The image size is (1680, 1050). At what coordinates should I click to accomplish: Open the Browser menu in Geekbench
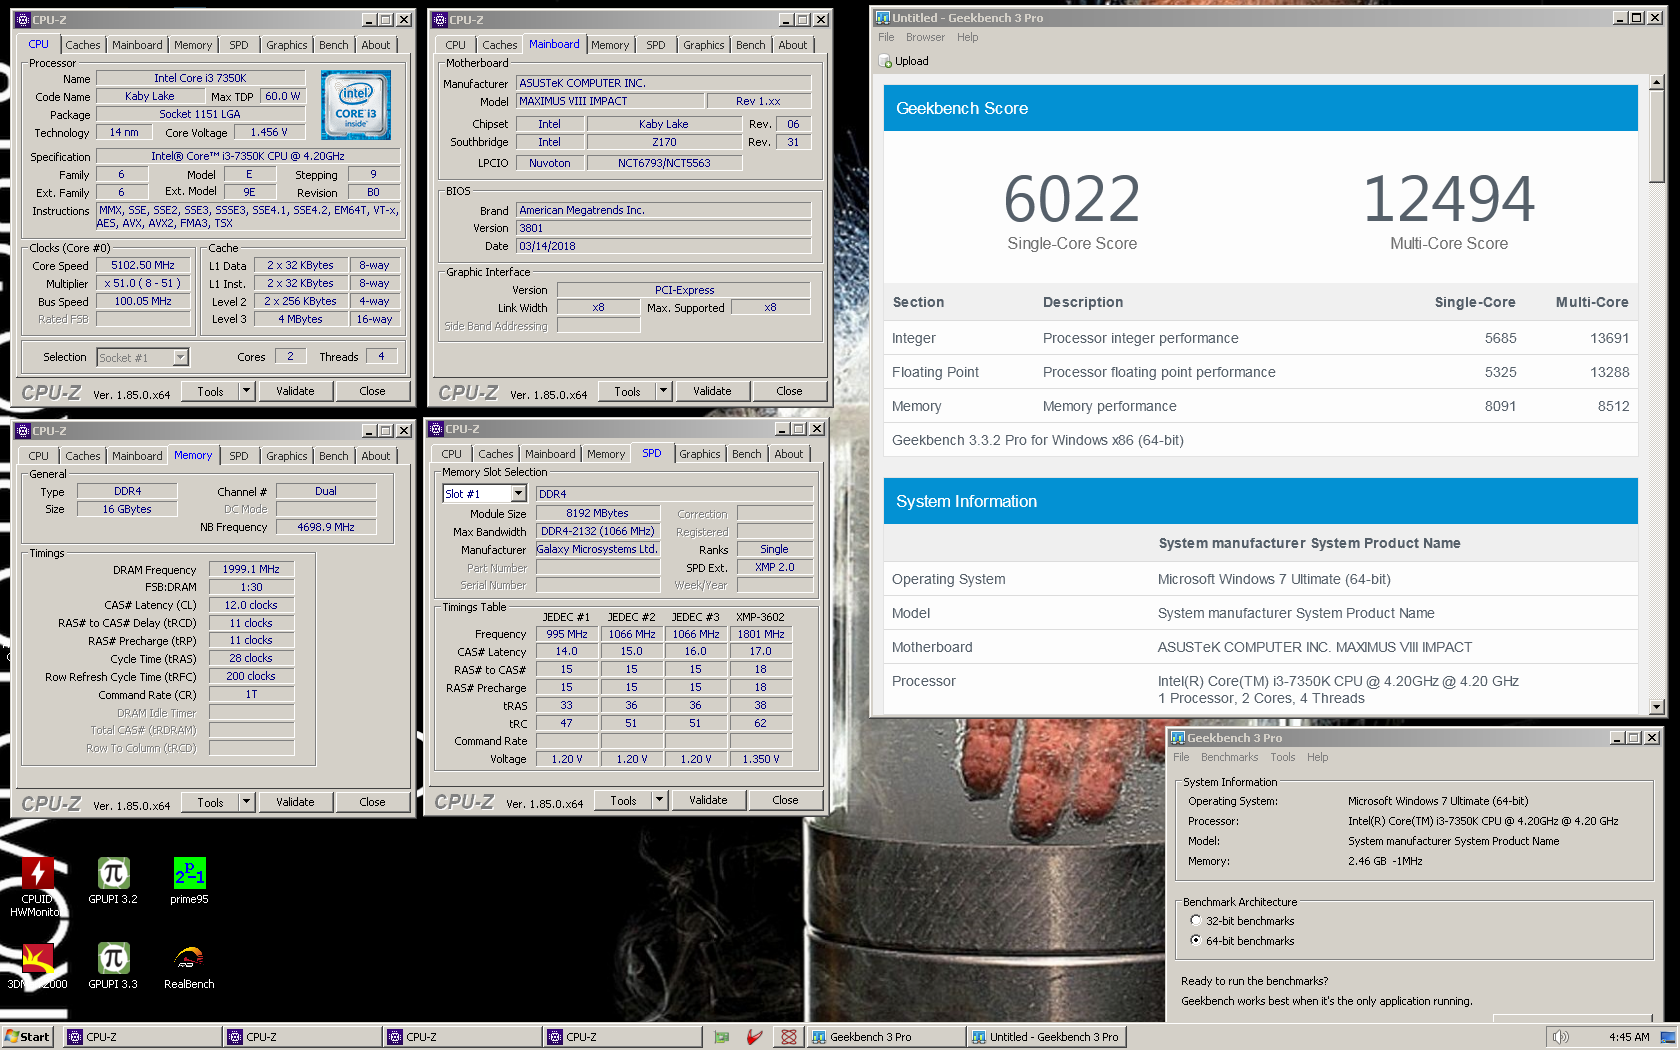point(925,37)
